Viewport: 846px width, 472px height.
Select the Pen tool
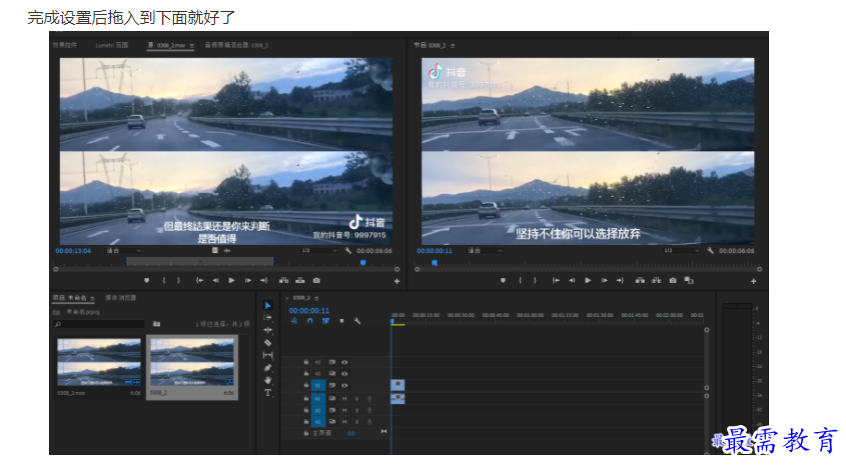(268, 368)
